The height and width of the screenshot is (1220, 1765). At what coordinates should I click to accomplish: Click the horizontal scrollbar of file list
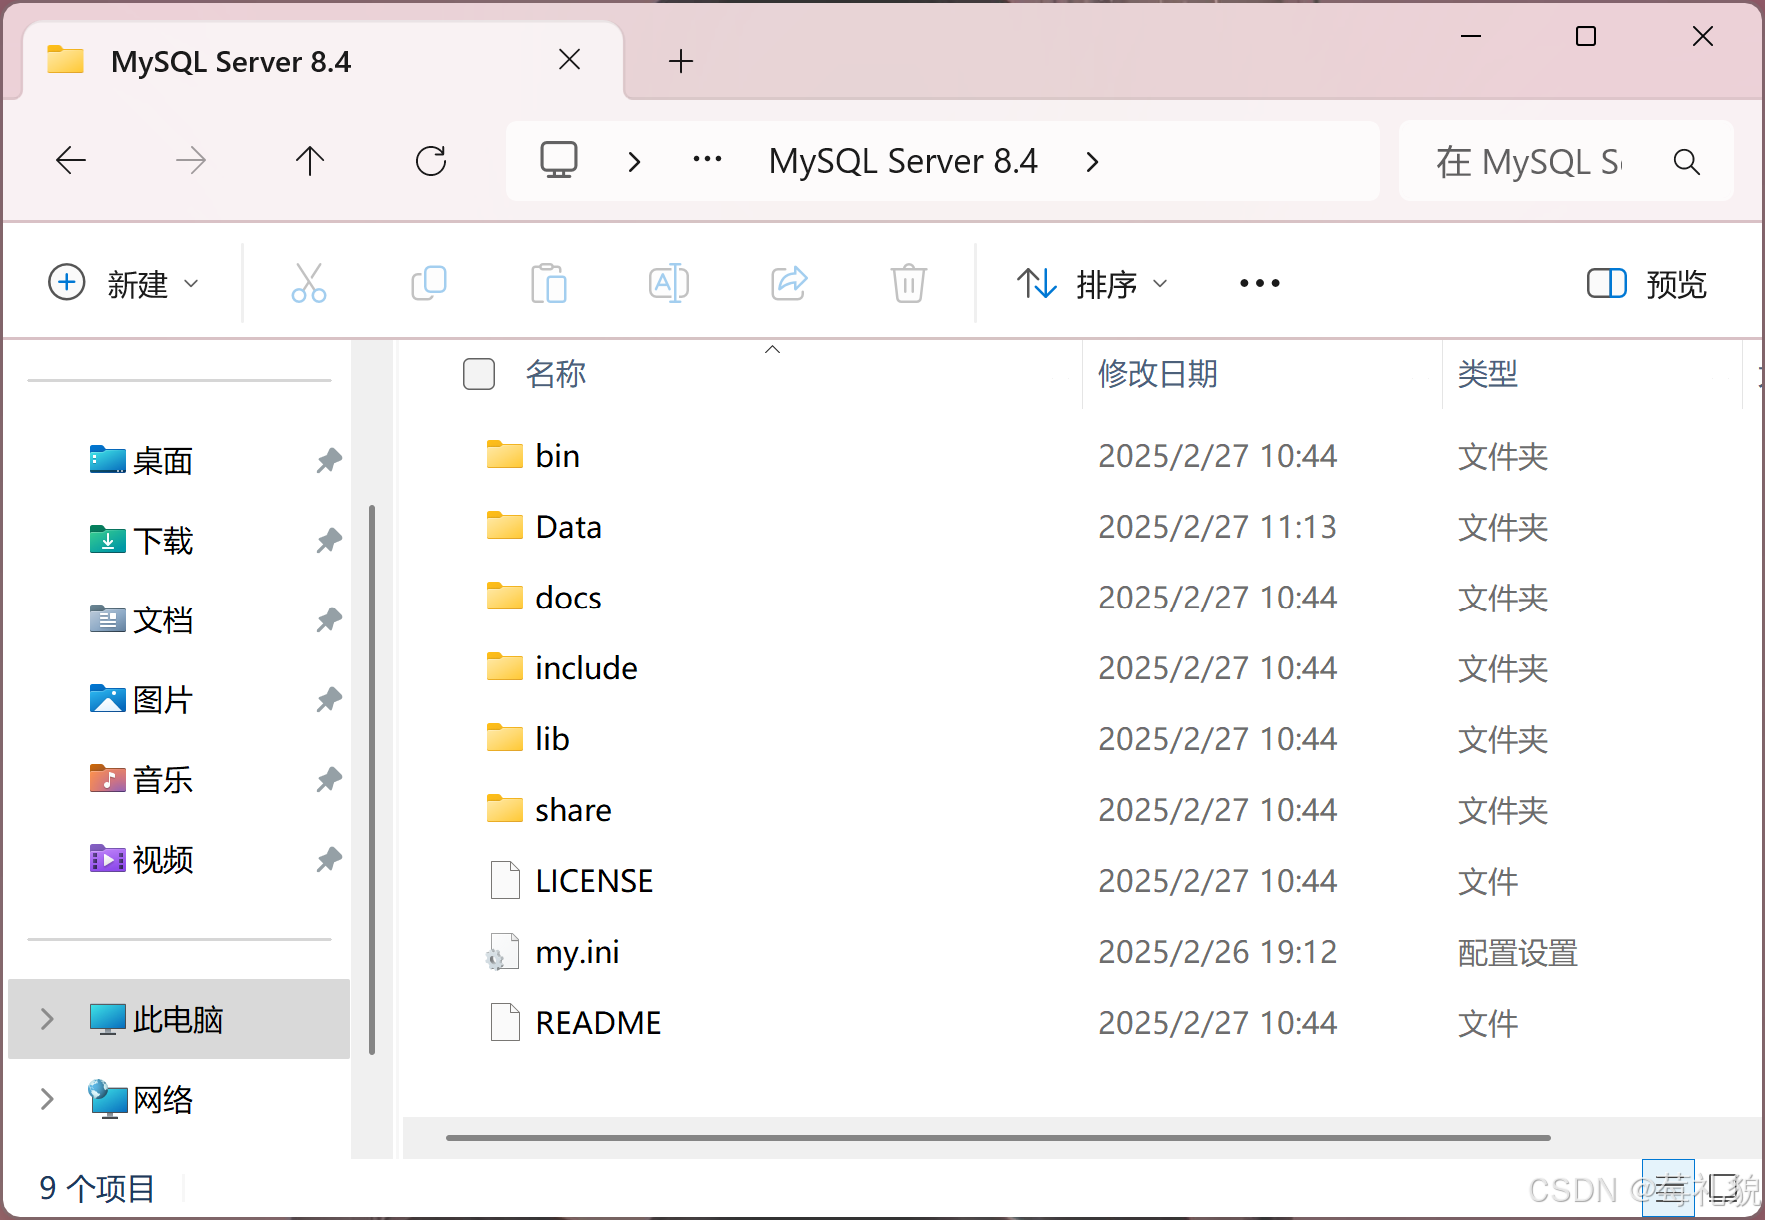(998, 1137)
